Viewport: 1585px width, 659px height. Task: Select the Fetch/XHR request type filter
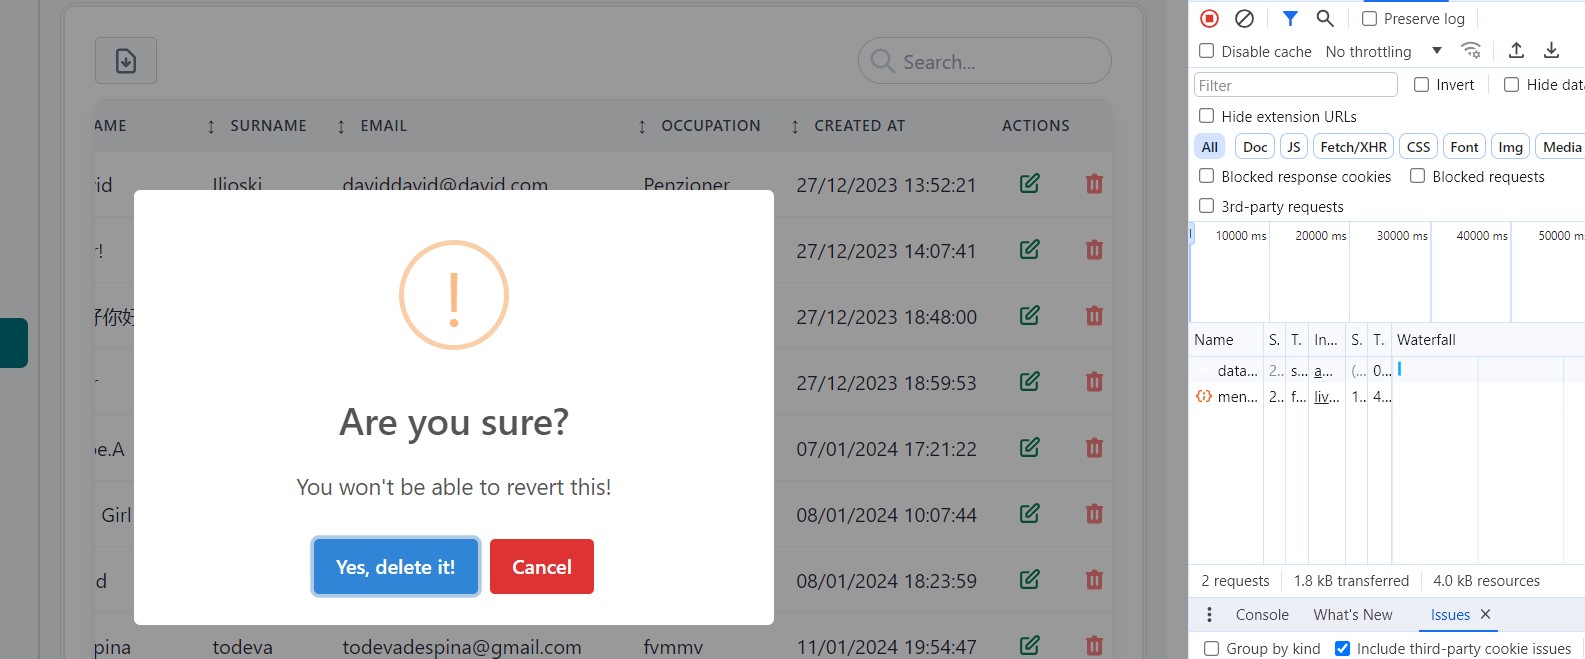click(1353, 147)
